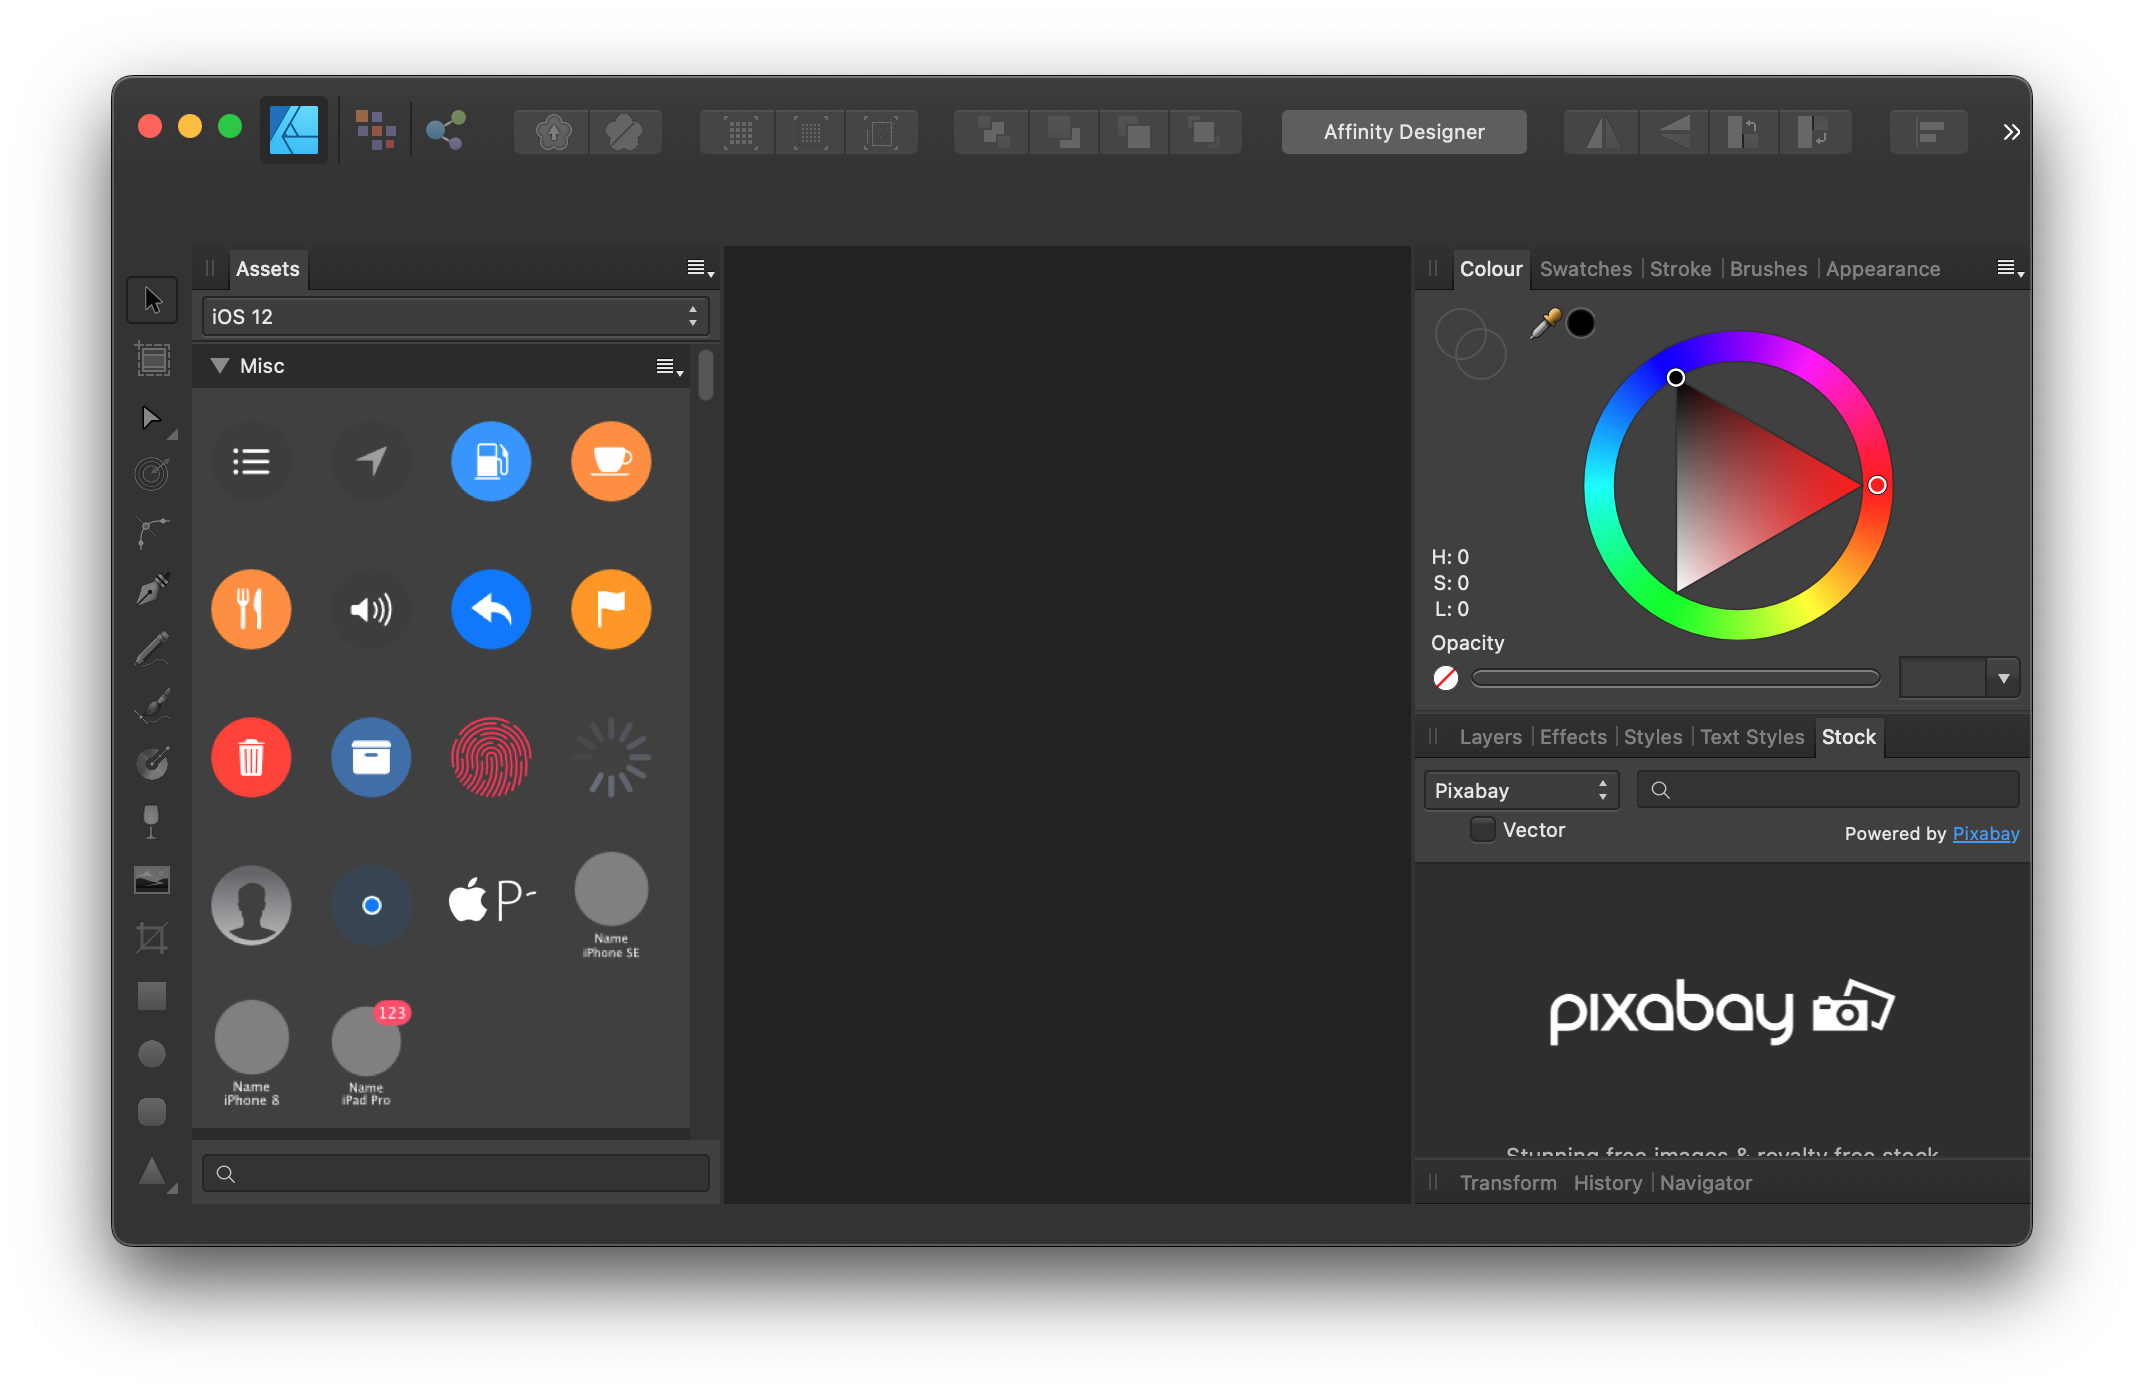Viewport: 2144px width, 1394px height.
Task: Pick the blue fuel pump asset
Action: coord(491,461)
